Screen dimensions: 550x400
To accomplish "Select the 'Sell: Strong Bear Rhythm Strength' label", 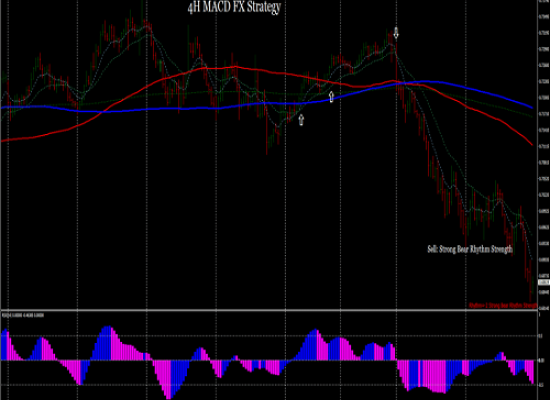I will [x=470, y=249].
